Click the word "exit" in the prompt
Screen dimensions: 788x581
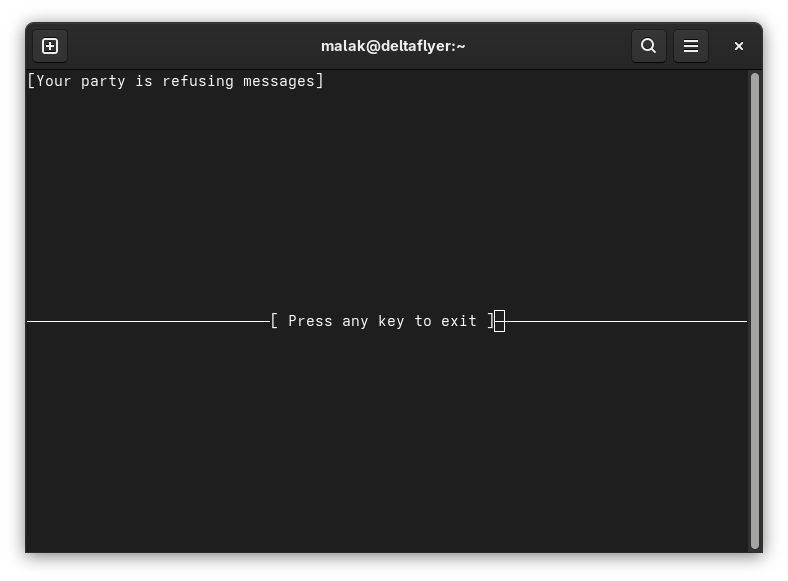[459, 321]
